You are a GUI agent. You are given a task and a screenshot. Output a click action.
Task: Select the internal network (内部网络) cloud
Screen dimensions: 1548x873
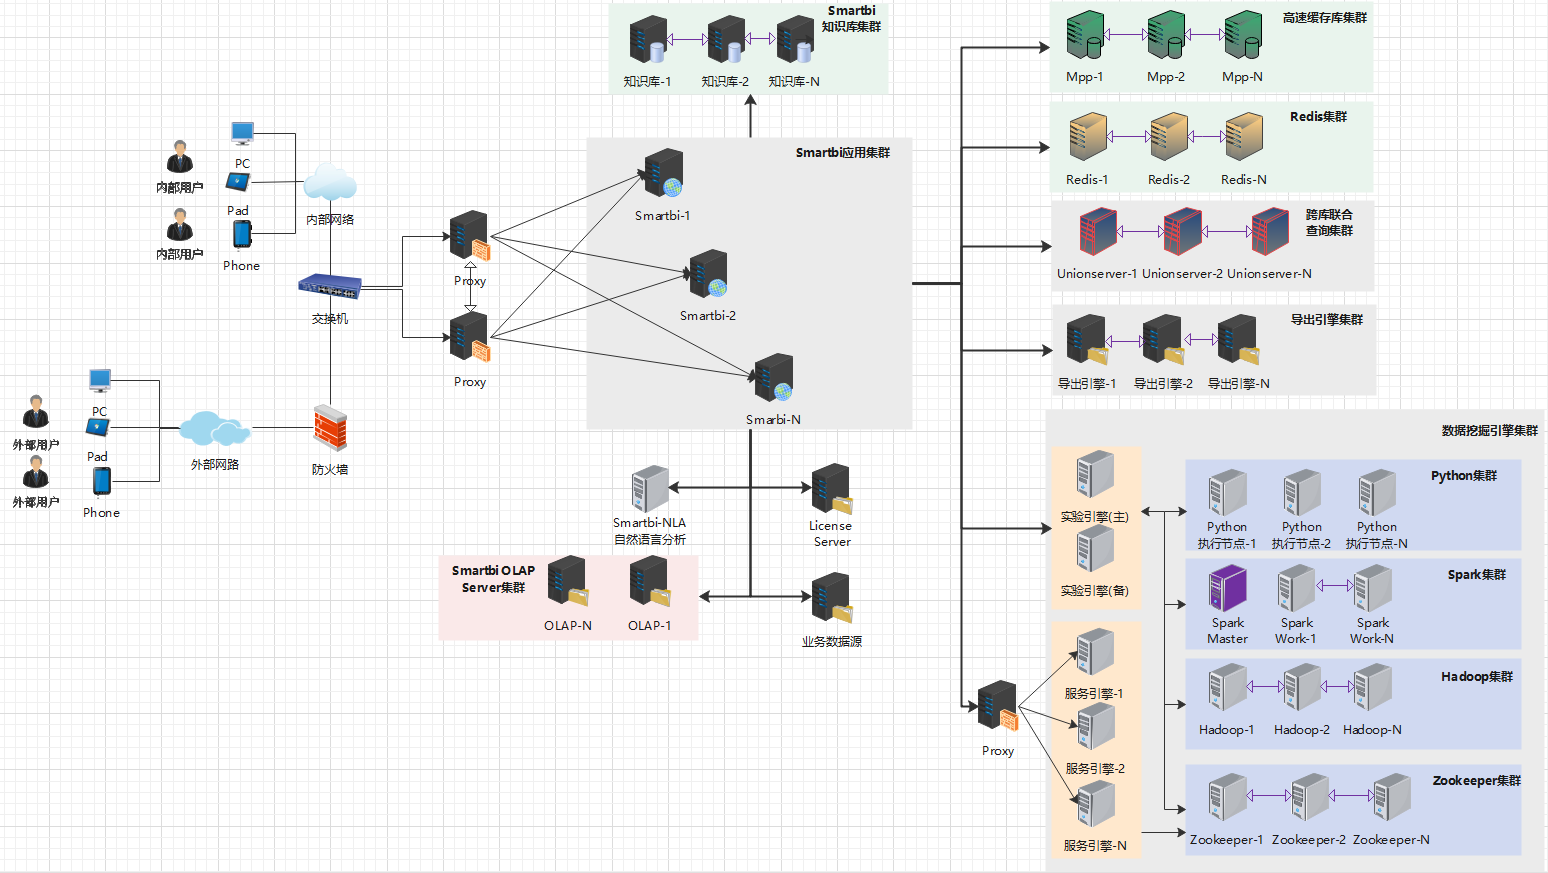tap(330, 184)
